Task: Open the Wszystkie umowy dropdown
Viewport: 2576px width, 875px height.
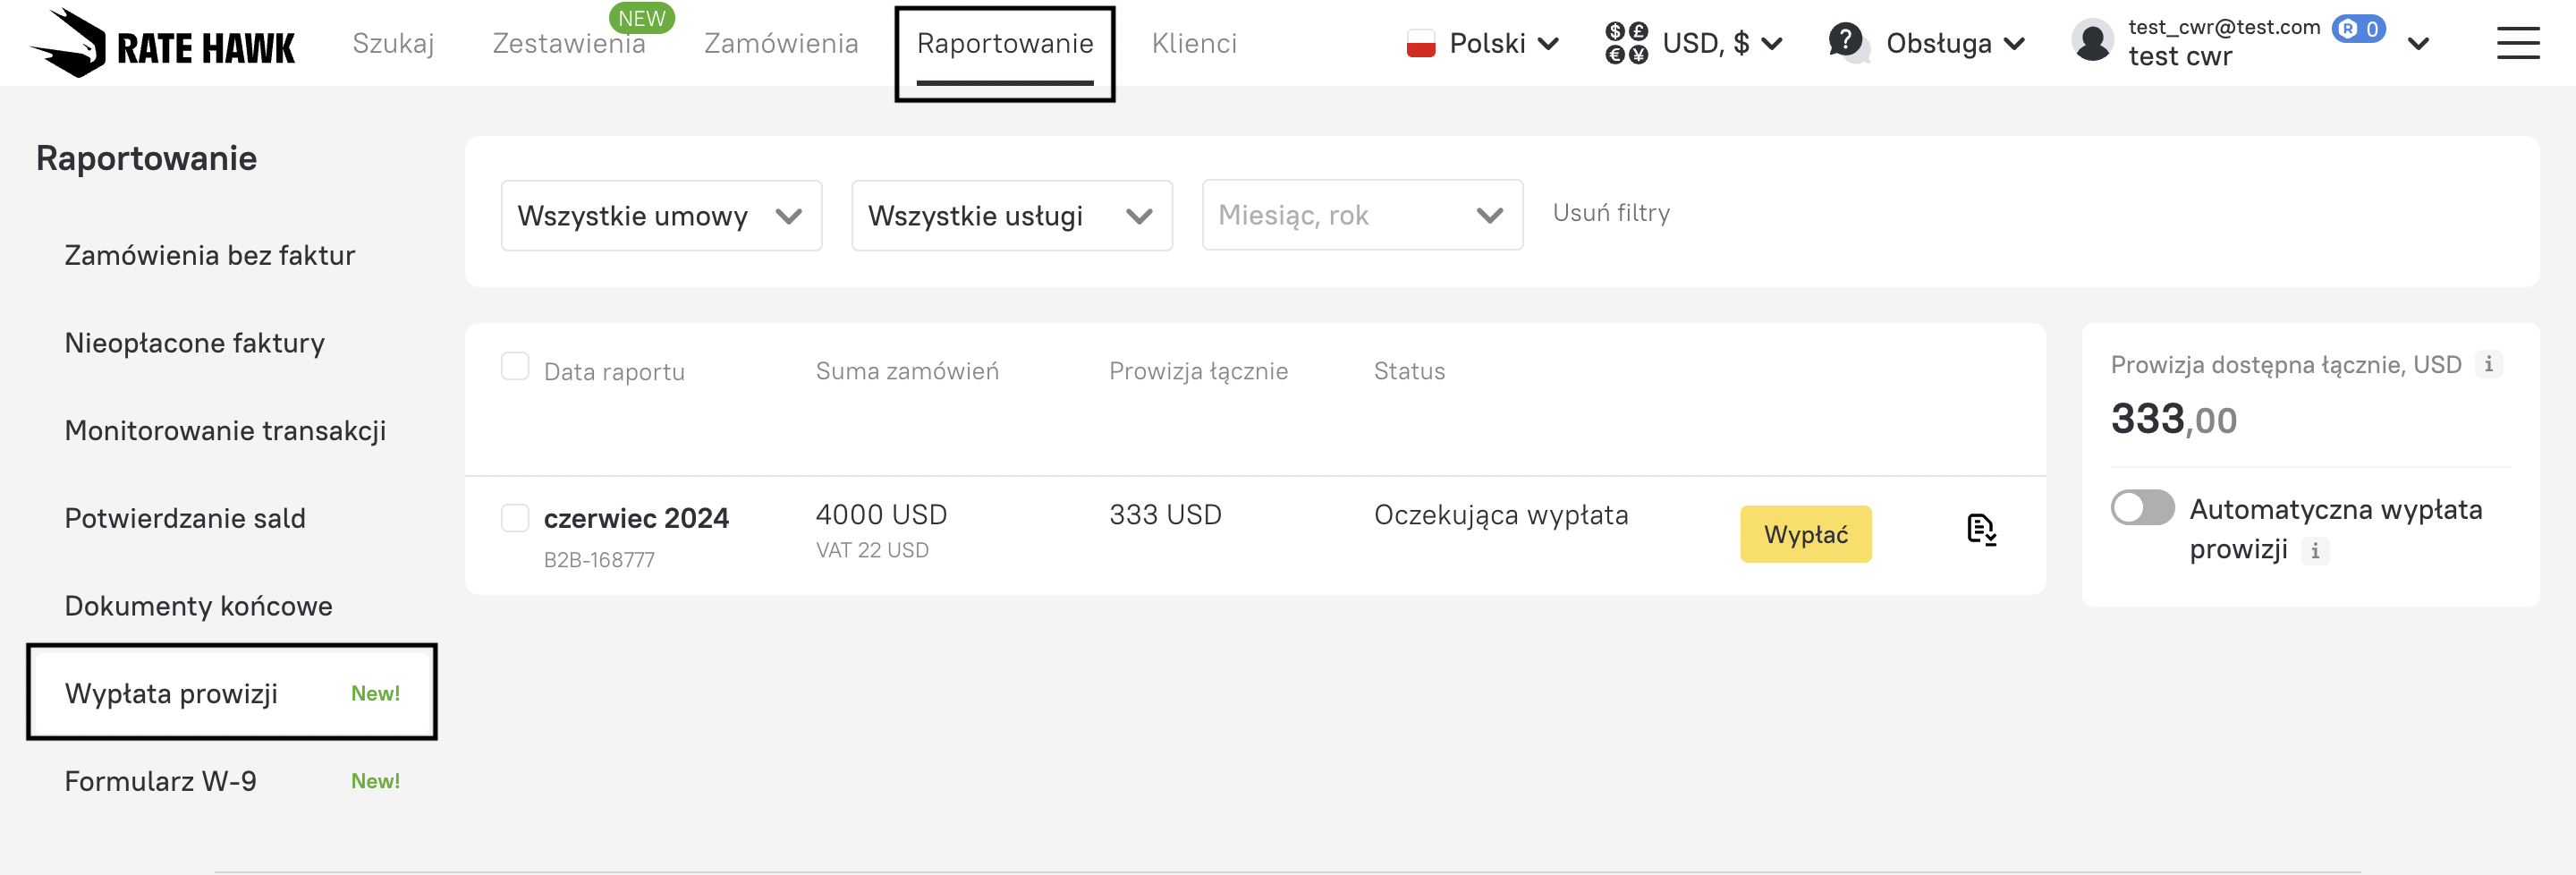Action: [660, 216]
